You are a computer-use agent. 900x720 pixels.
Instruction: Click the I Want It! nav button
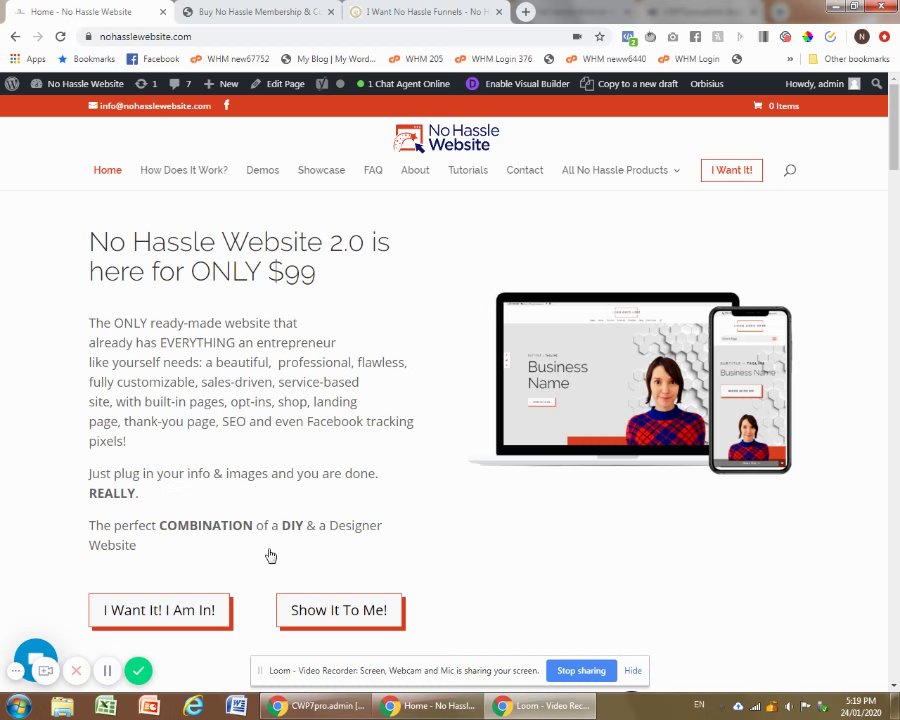[732, 170]
